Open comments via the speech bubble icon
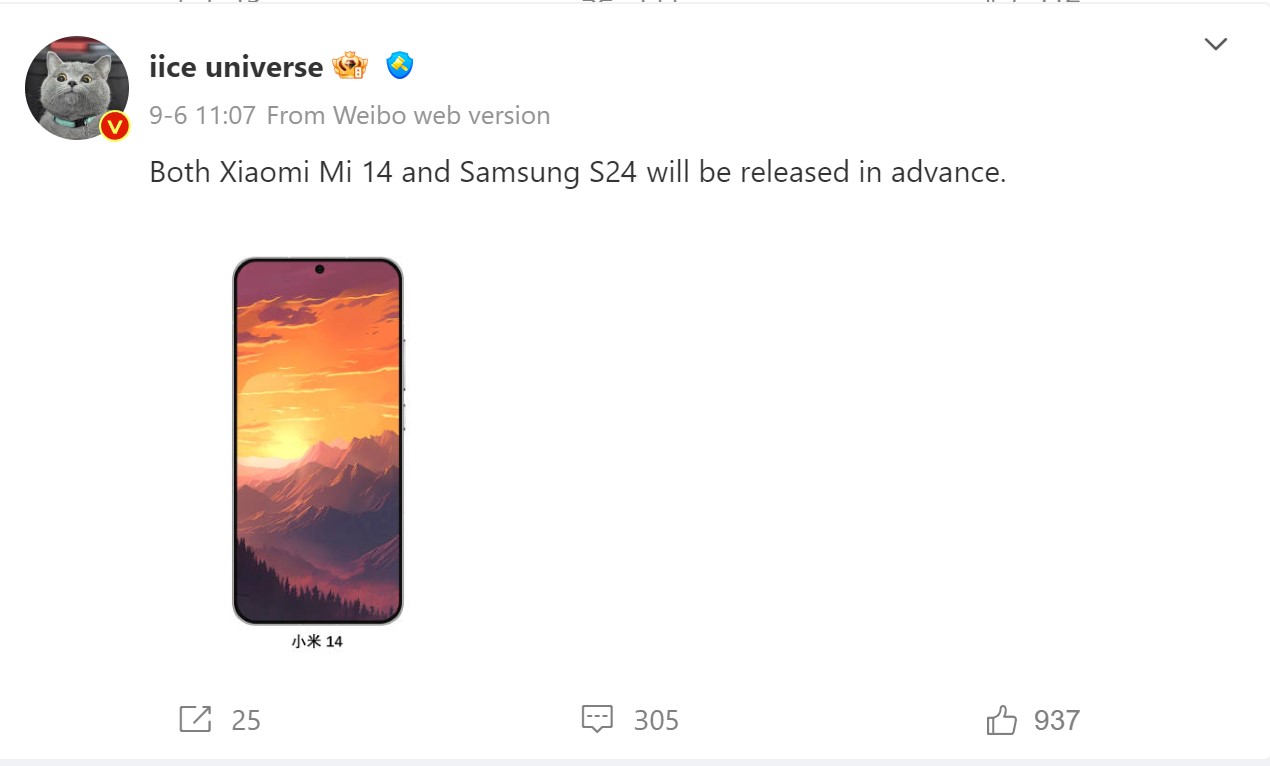This screenshot has width=1270, height=766. [597, 719]
